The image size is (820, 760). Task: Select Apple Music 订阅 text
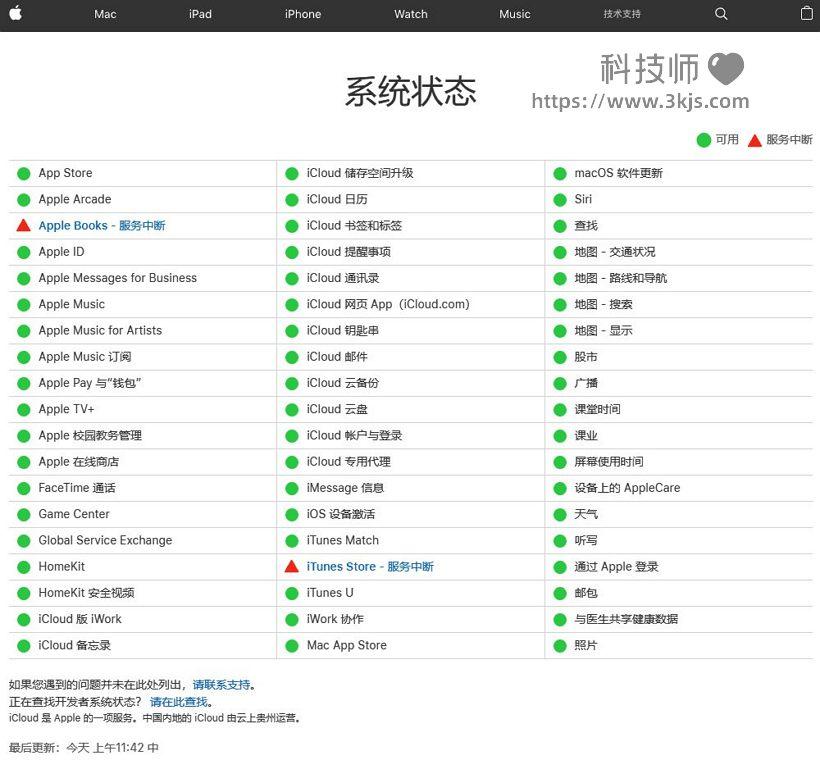tap(85, 357)
